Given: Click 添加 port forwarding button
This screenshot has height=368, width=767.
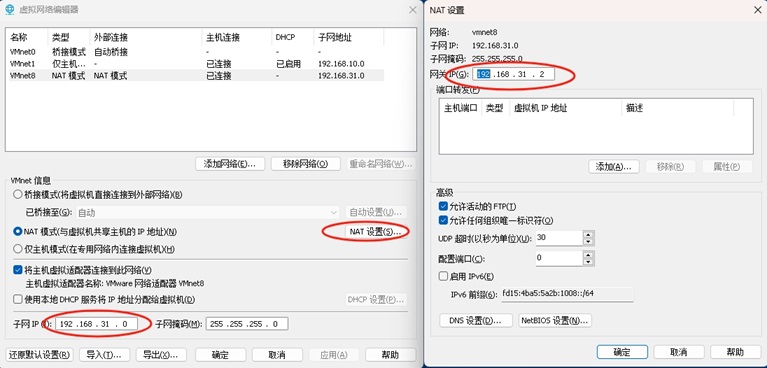Looking at the screenshot, I should (614, 166).
